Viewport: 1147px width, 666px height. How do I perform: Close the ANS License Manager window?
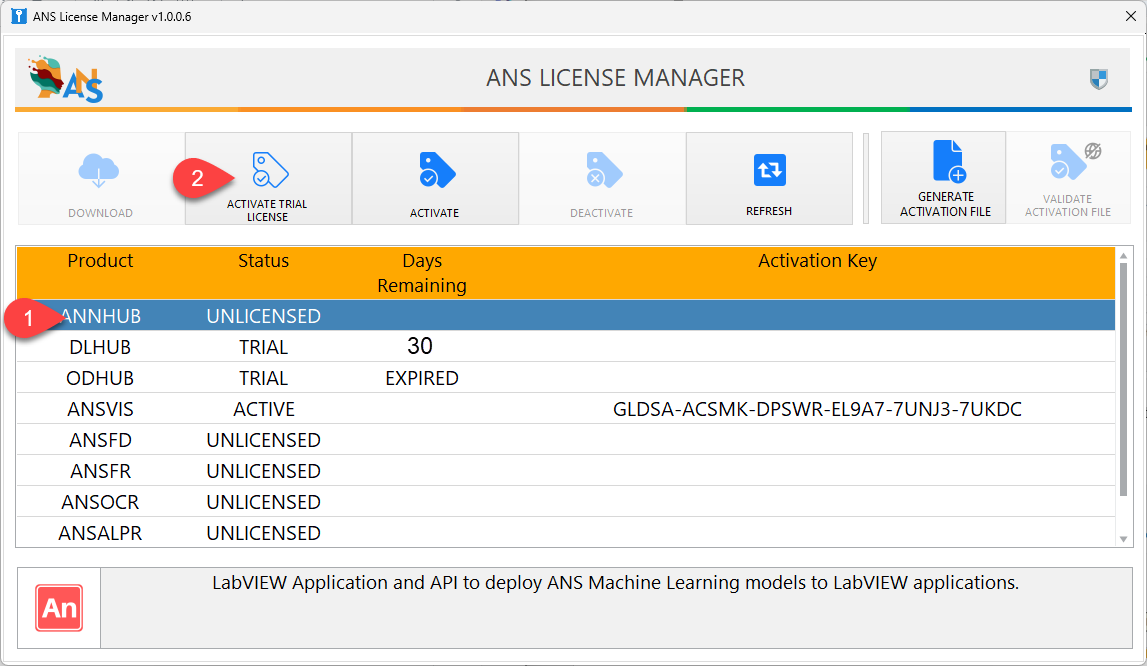click(x=1130, y=15)
